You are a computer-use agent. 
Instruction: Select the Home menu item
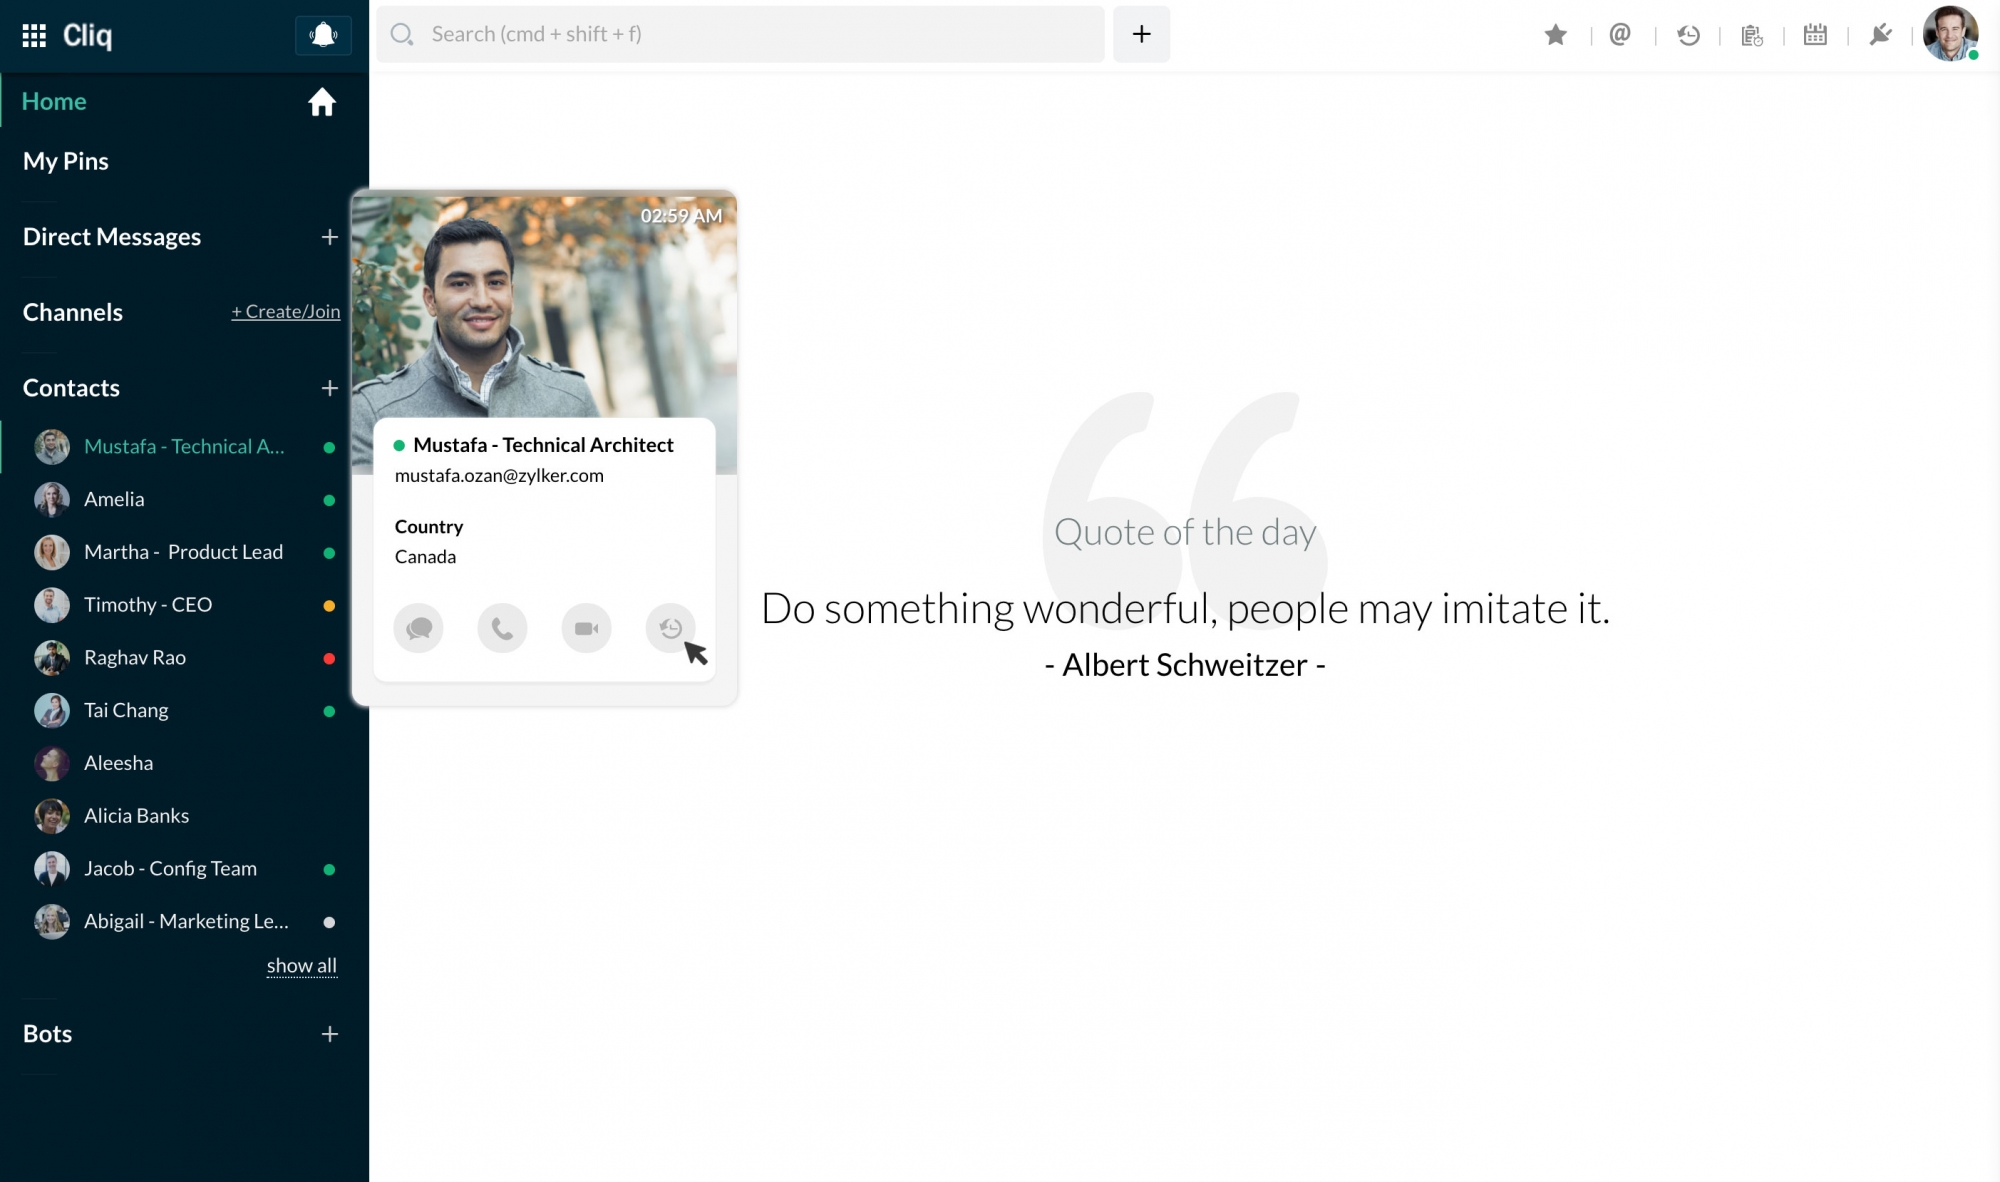coord(54,101)
